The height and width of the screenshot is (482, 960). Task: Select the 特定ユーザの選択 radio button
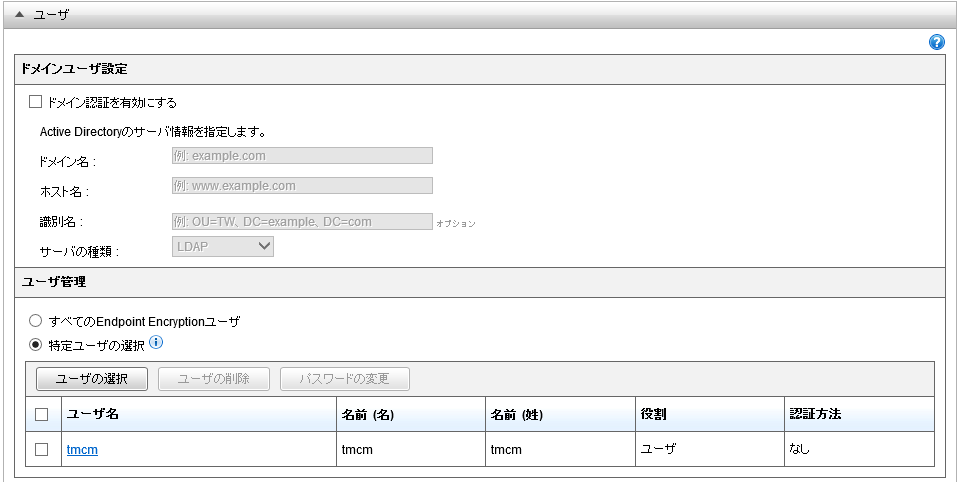click(36, 346)
